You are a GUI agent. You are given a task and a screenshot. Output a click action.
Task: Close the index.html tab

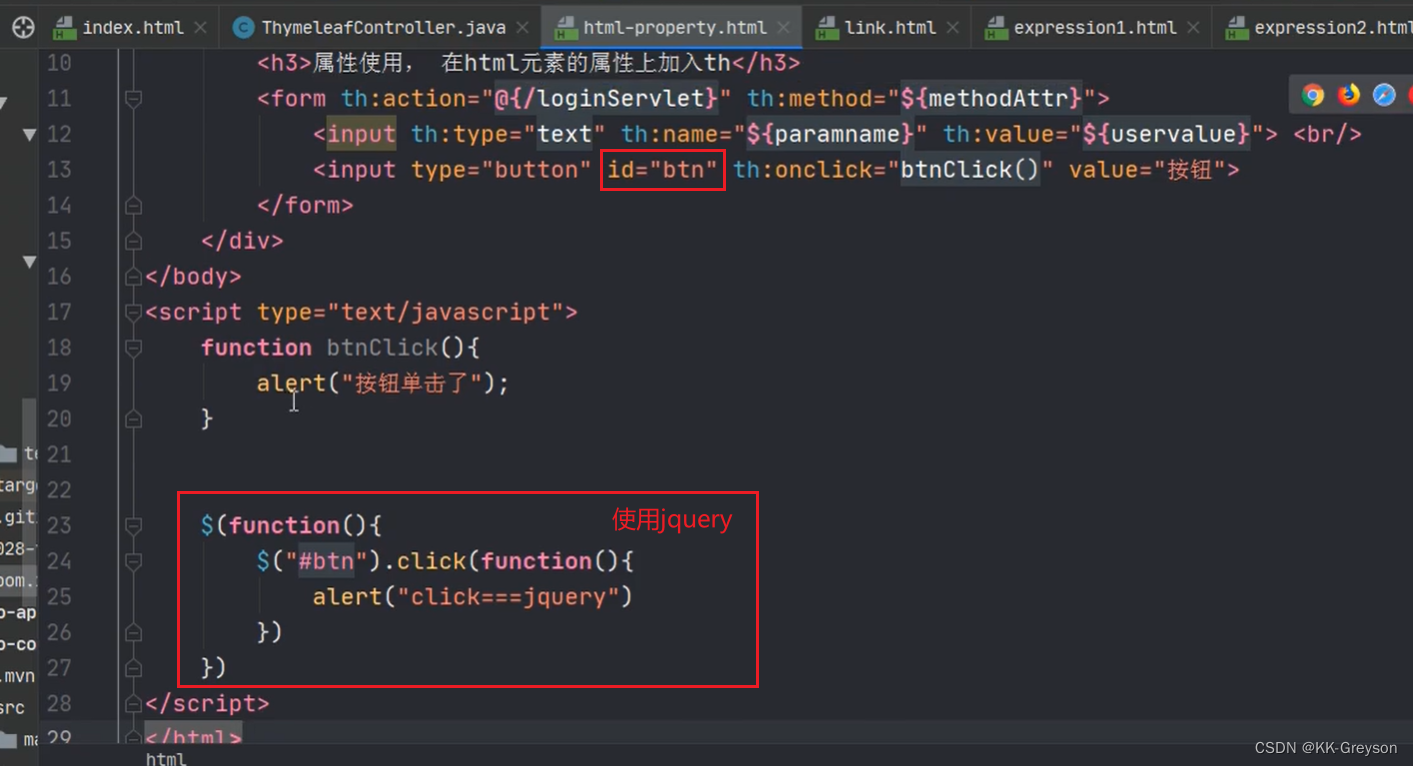200,28
